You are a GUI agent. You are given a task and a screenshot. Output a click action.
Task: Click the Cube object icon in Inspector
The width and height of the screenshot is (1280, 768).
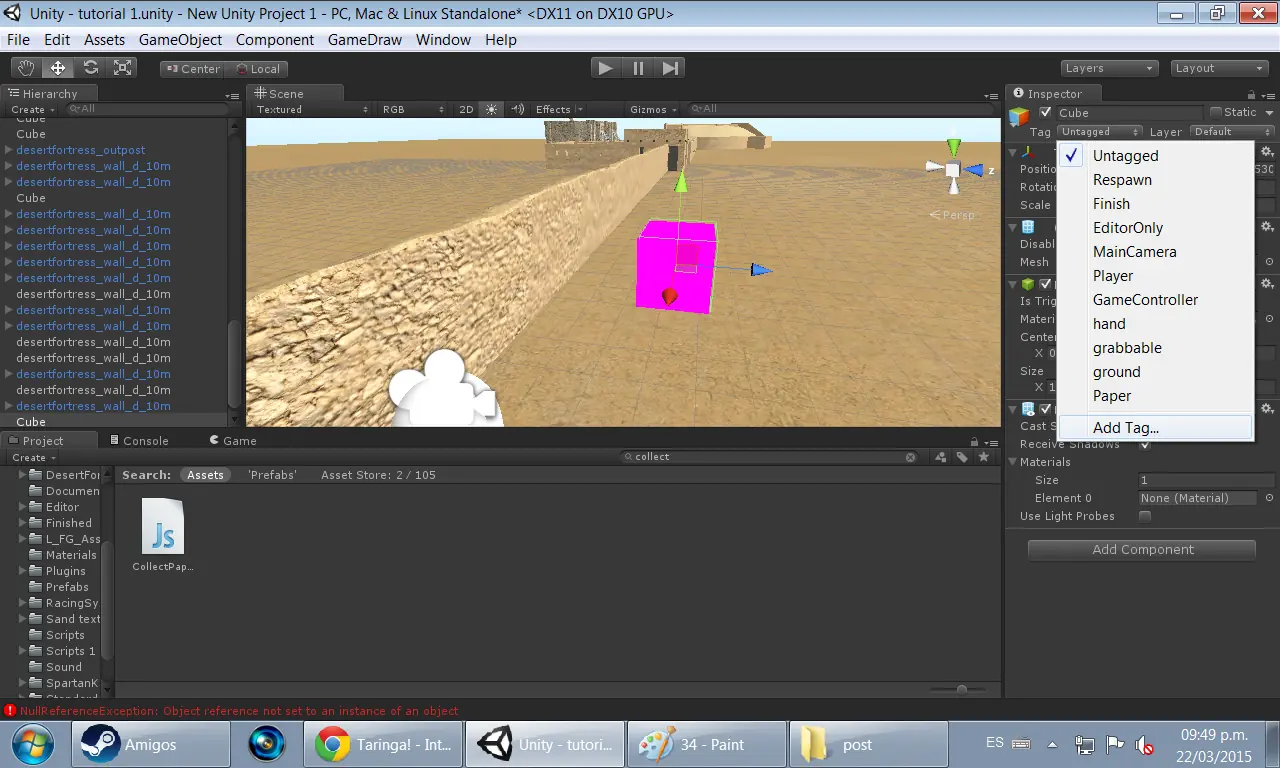(x=1019, y=117)
